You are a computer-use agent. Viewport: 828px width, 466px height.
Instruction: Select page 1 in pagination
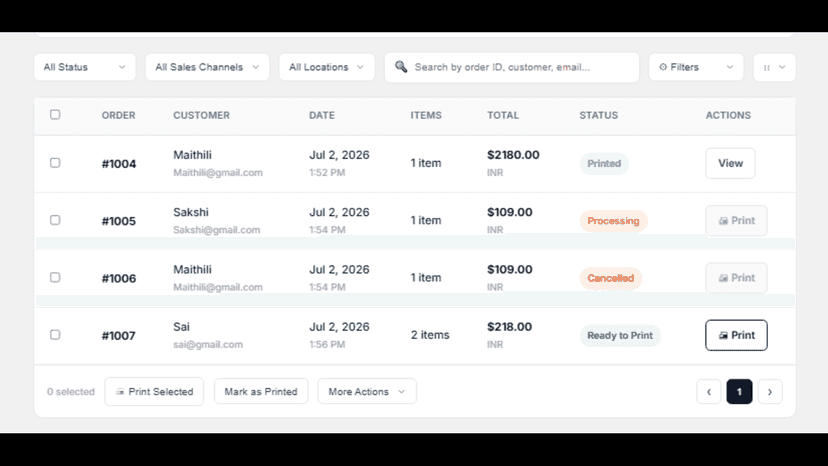tap(739, 392)
